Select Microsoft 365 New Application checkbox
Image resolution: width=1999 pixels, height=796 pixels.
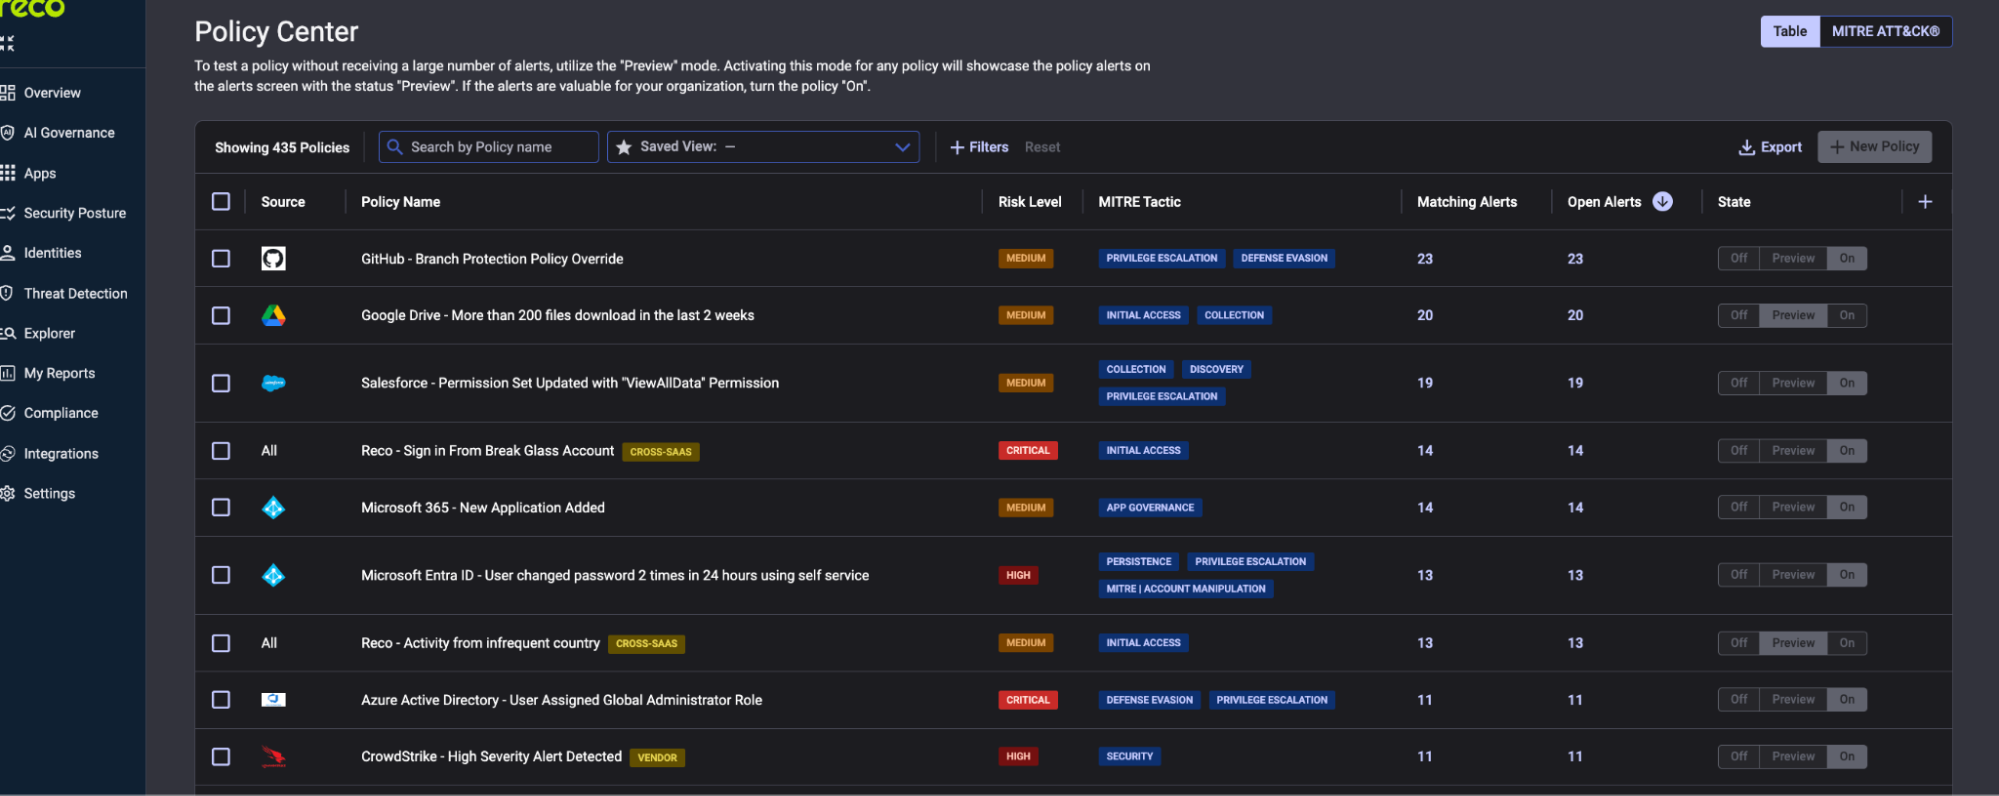pos(221,508)
